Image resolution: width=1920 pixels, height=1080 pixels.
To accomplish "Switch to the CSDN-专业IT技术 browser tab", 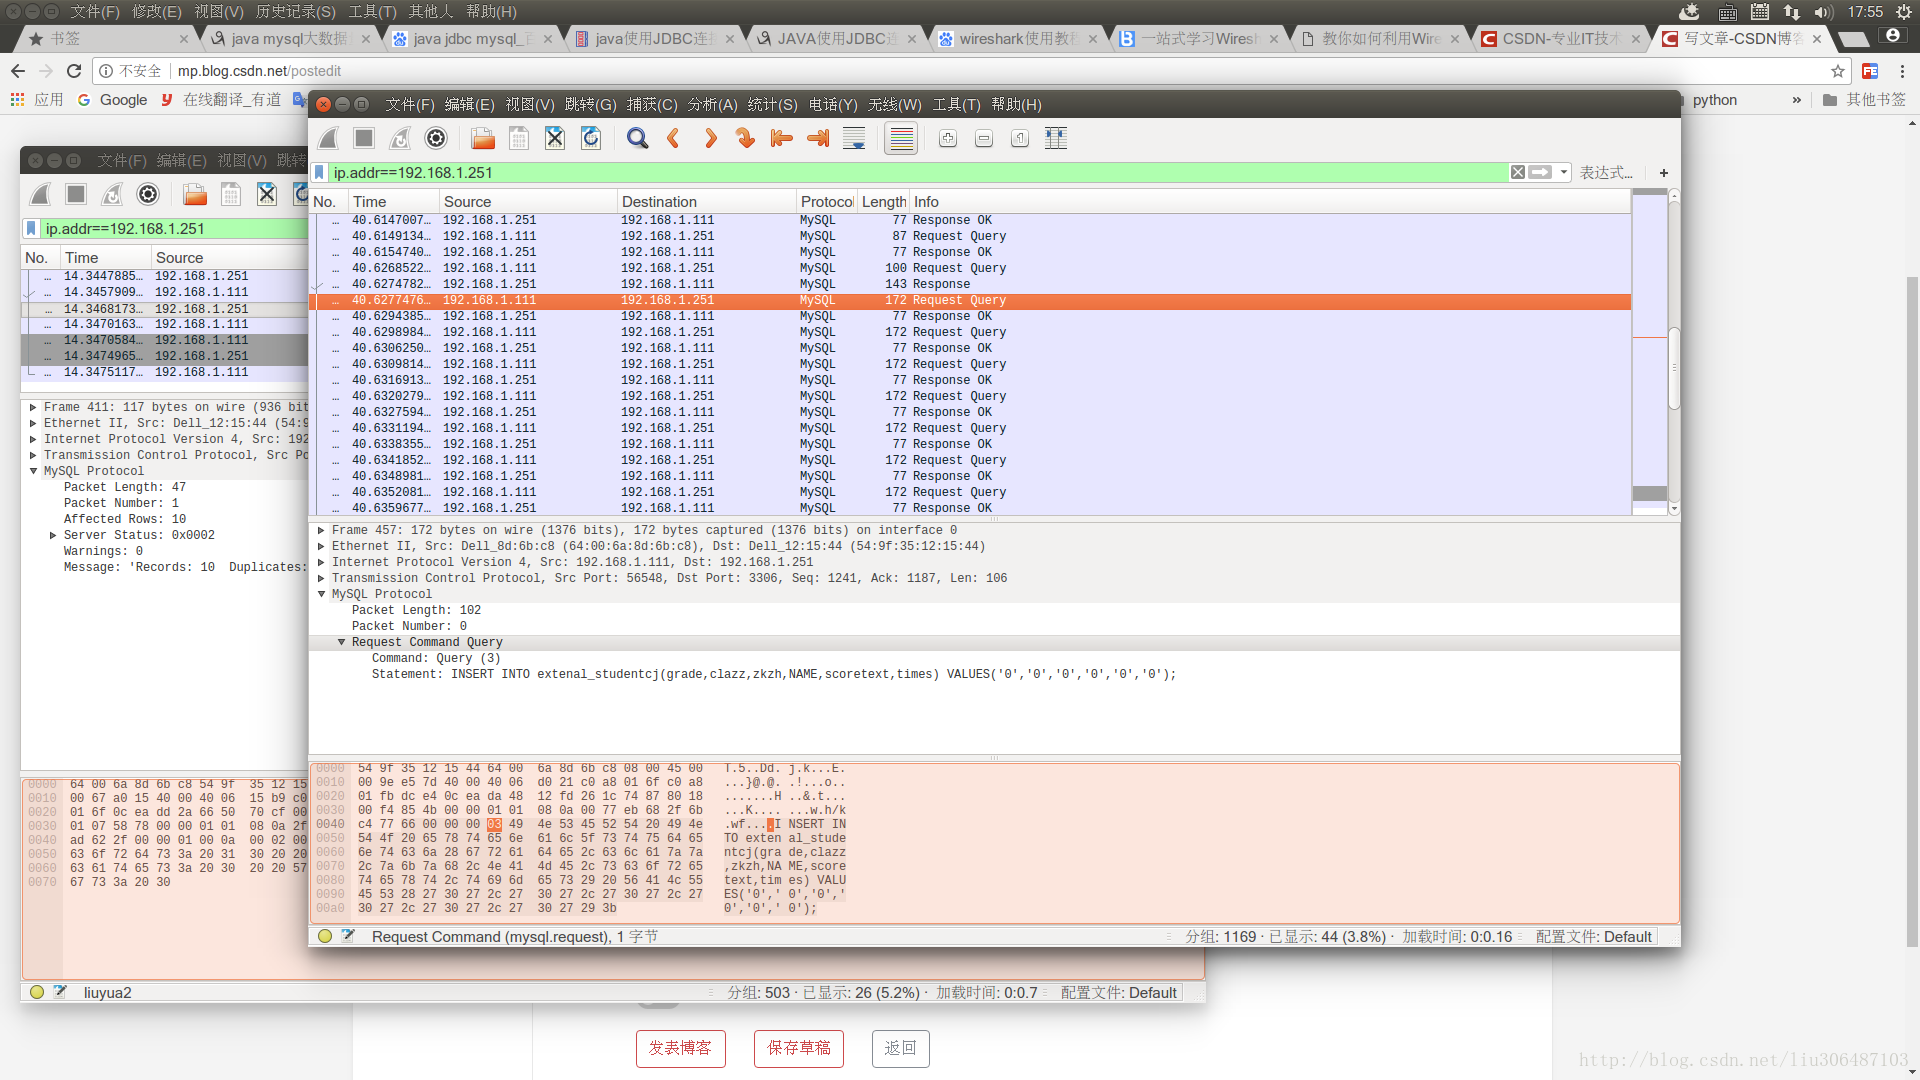I will pos(1559,39).
